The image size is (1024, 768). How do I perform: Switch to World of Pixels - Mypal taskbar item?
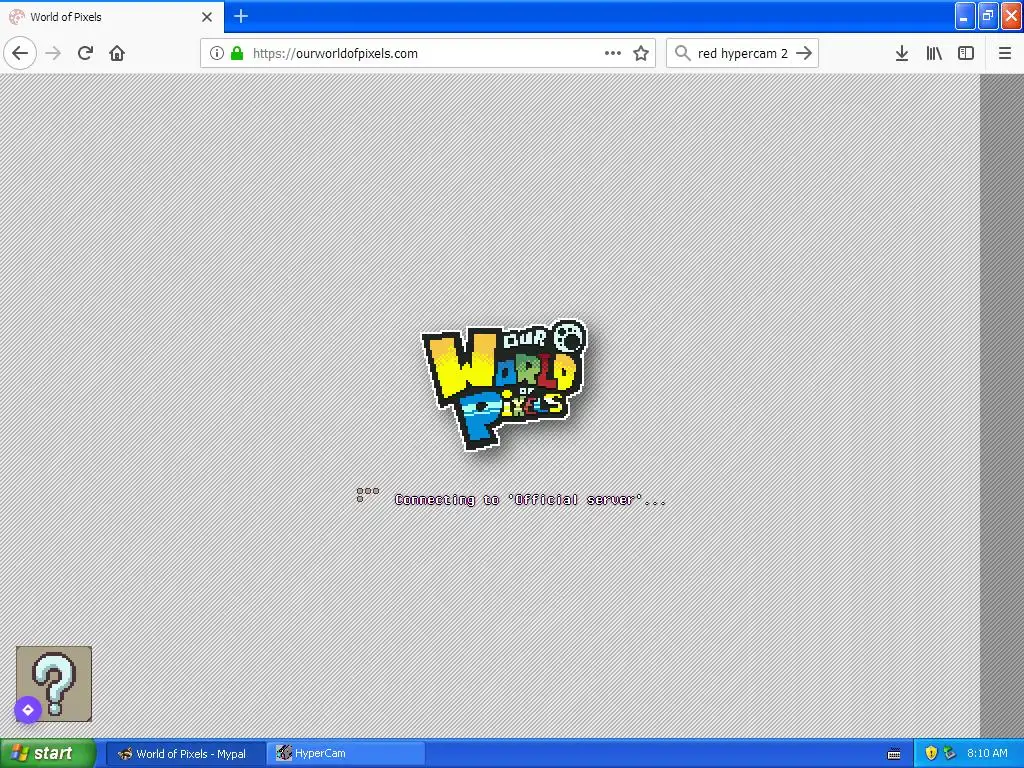point(185,754)
